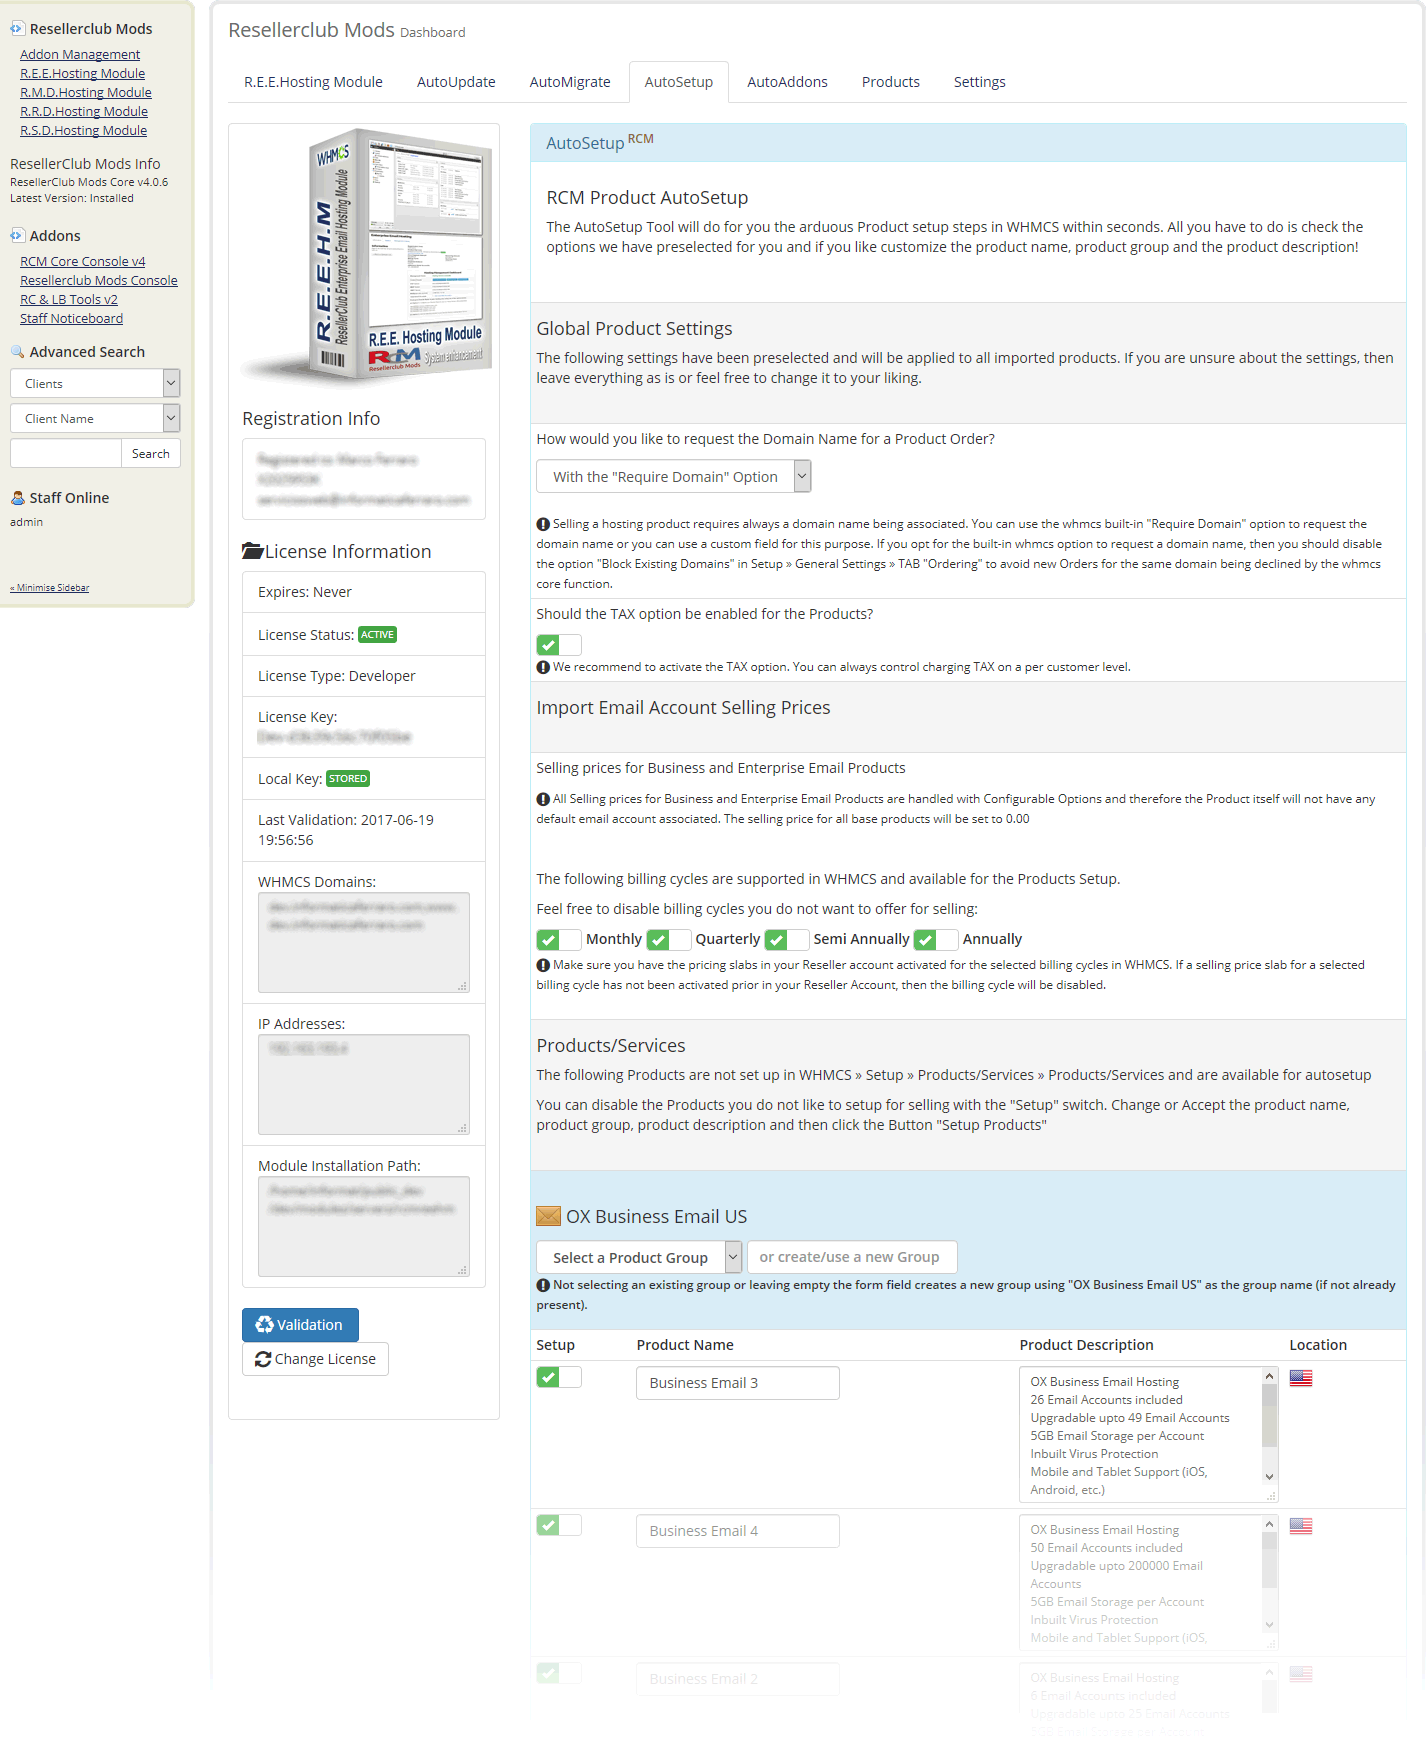
Task: Toggle Setup switch for Business Email 2
Action: (559, 1673)
